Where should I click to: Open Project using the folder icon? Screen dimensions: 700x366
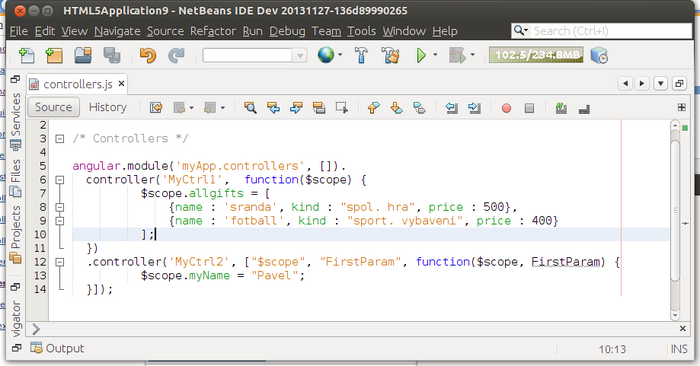point(83,55)
